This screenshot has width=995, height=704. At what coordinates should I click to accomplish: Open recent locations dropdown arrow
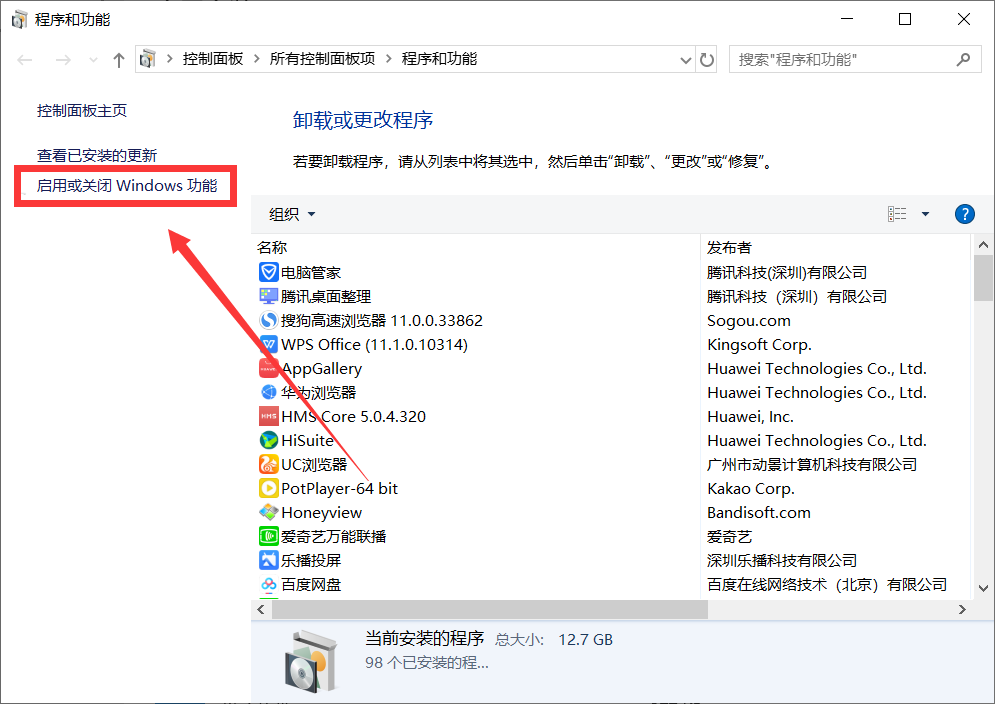[93, 60]
